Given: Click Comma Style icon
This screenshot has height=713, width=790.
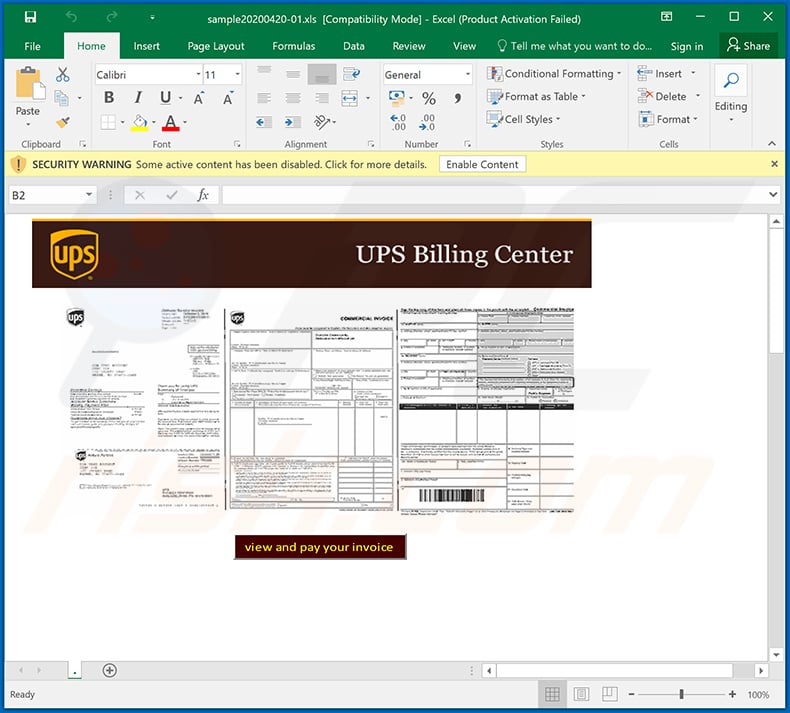Looking at the screenshot, I should [x=457, y=98].
